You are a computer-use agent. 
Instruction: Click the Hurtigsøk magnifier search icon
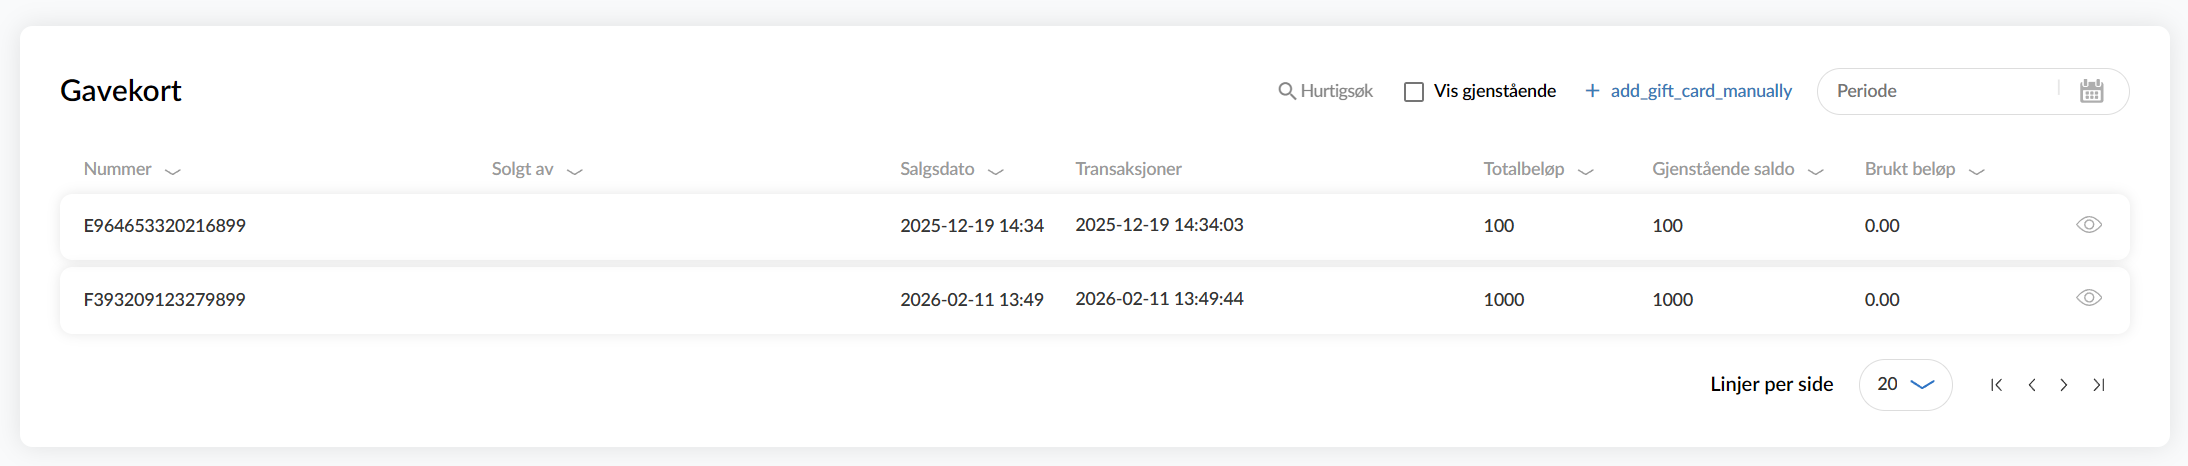[x=1287, y=91]
